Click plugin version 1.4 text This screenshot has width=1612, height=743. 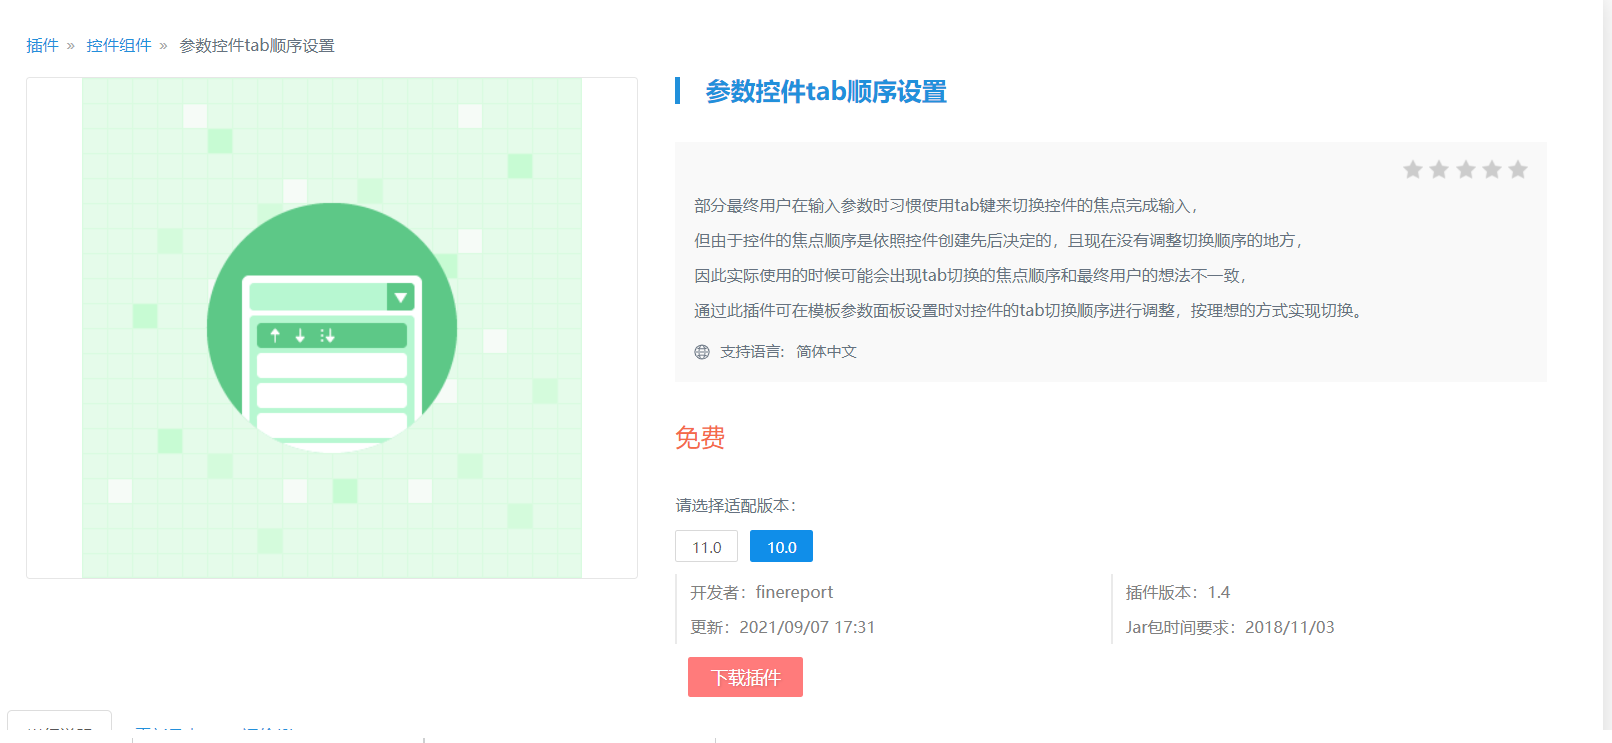pyautogui.click(x=1219, y=593)
